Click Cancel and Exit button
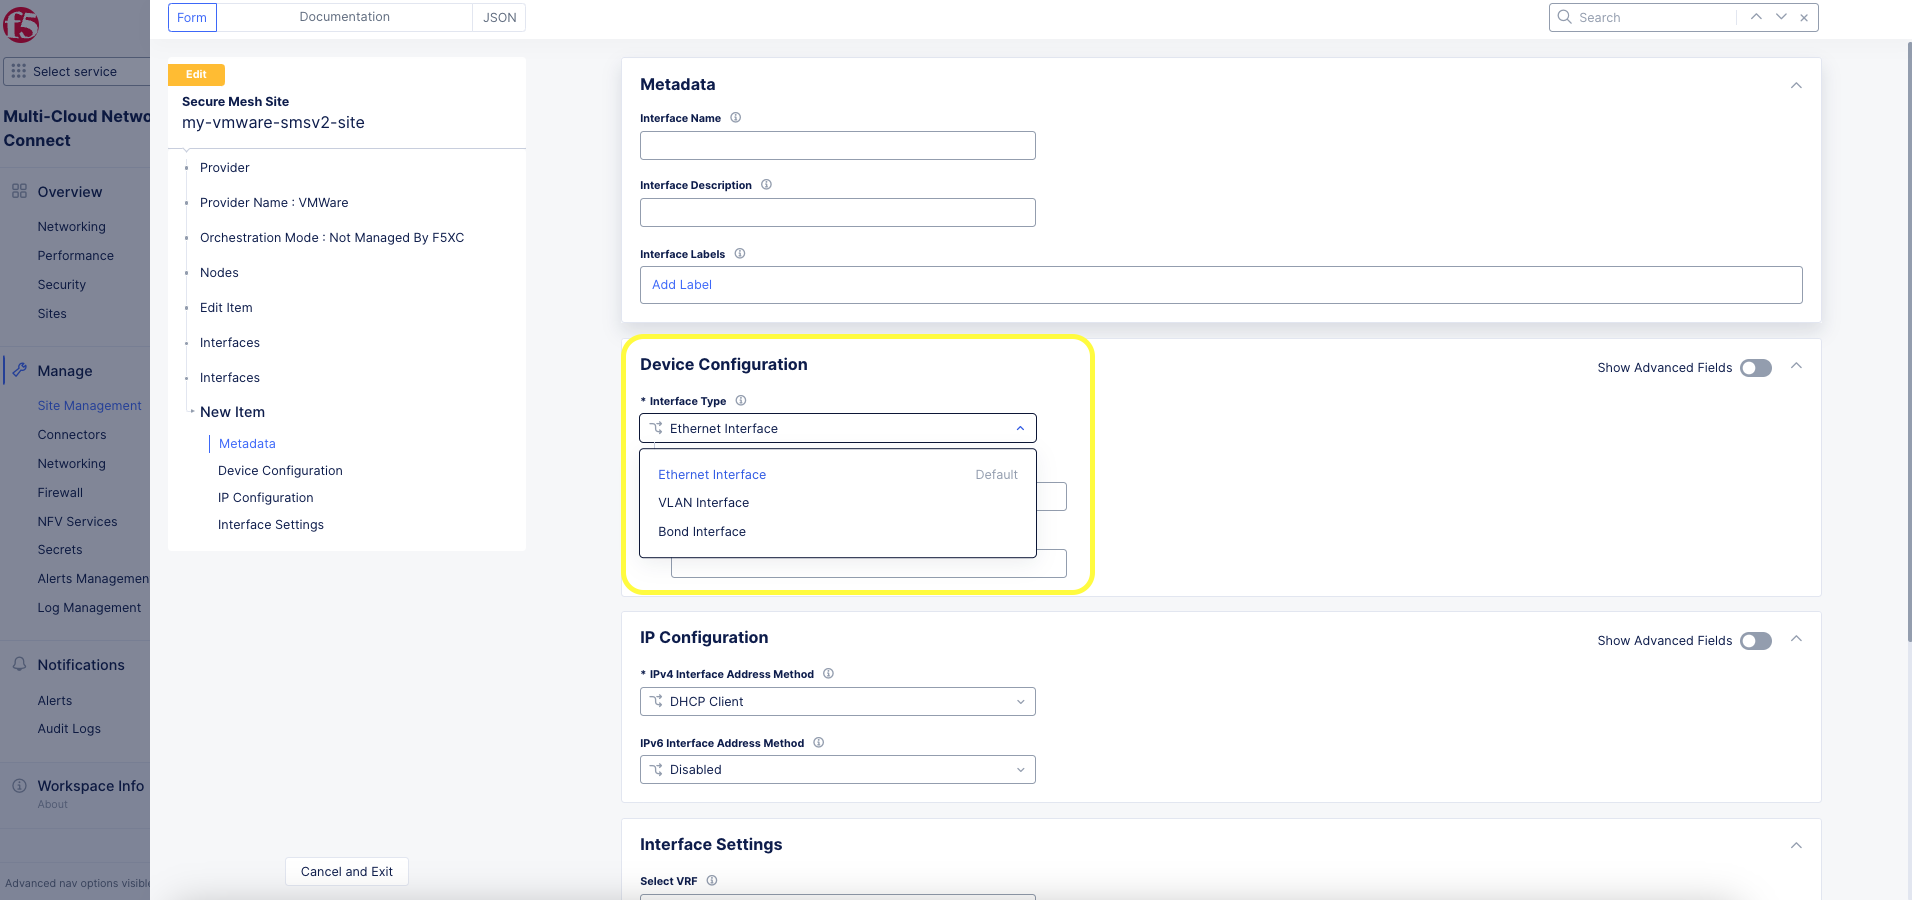Image resolution: width=1912 pixels, height=900 pixels. pyautogui.click(x=347, y=872)
